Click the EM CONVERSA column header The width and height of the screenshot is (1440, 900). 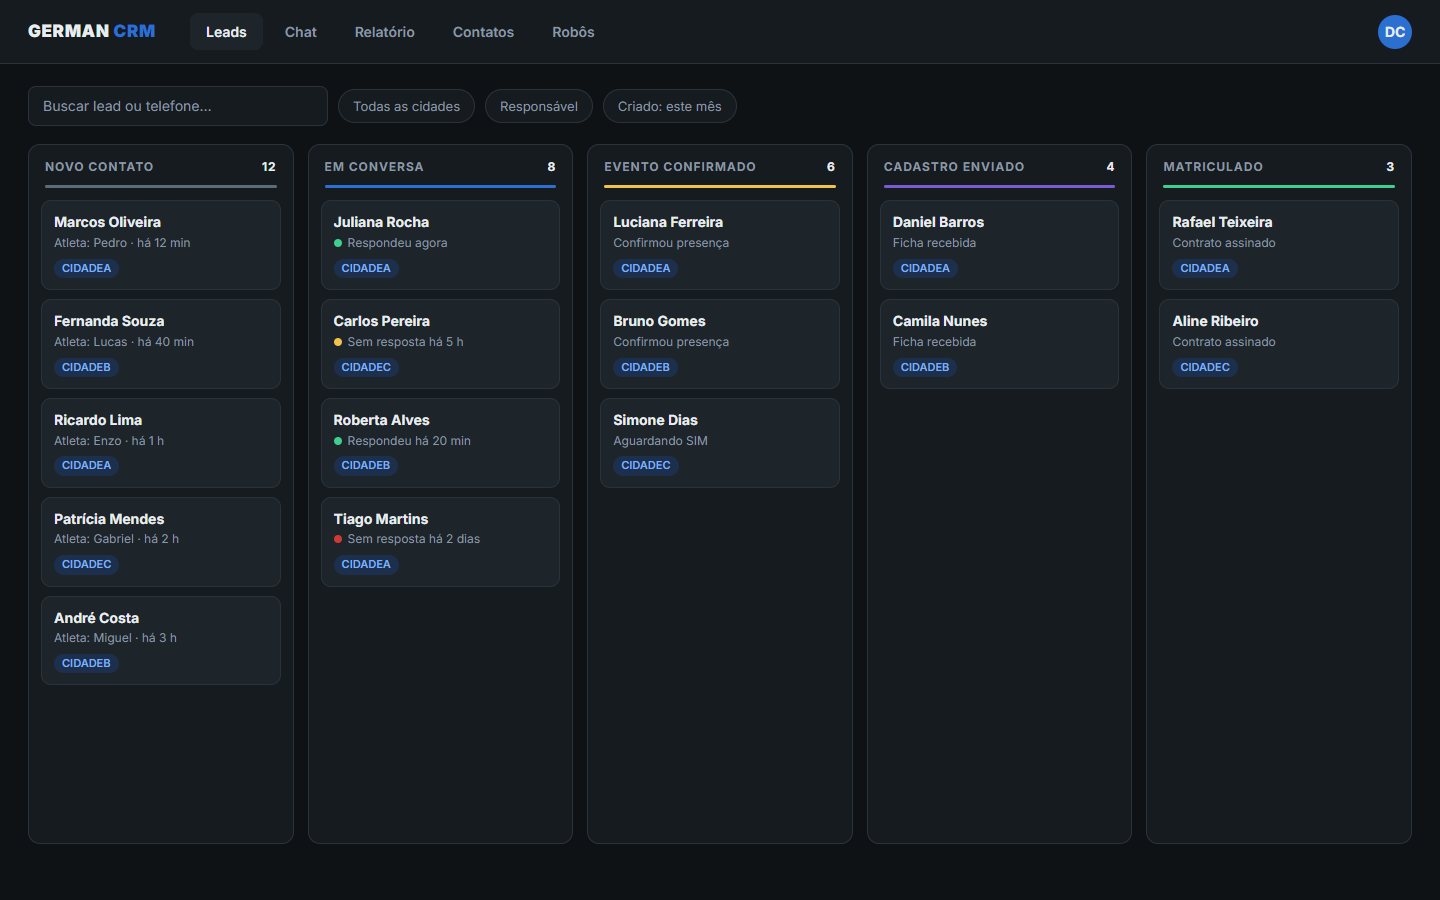click(374, 167)
